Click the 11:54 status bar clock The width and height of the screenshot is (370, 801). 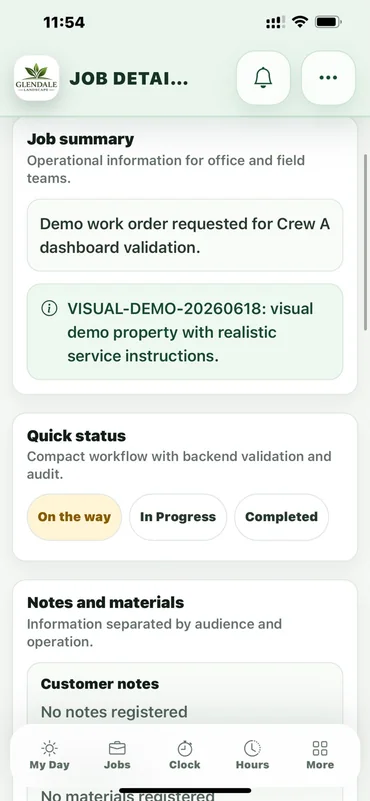pos(64,22)
